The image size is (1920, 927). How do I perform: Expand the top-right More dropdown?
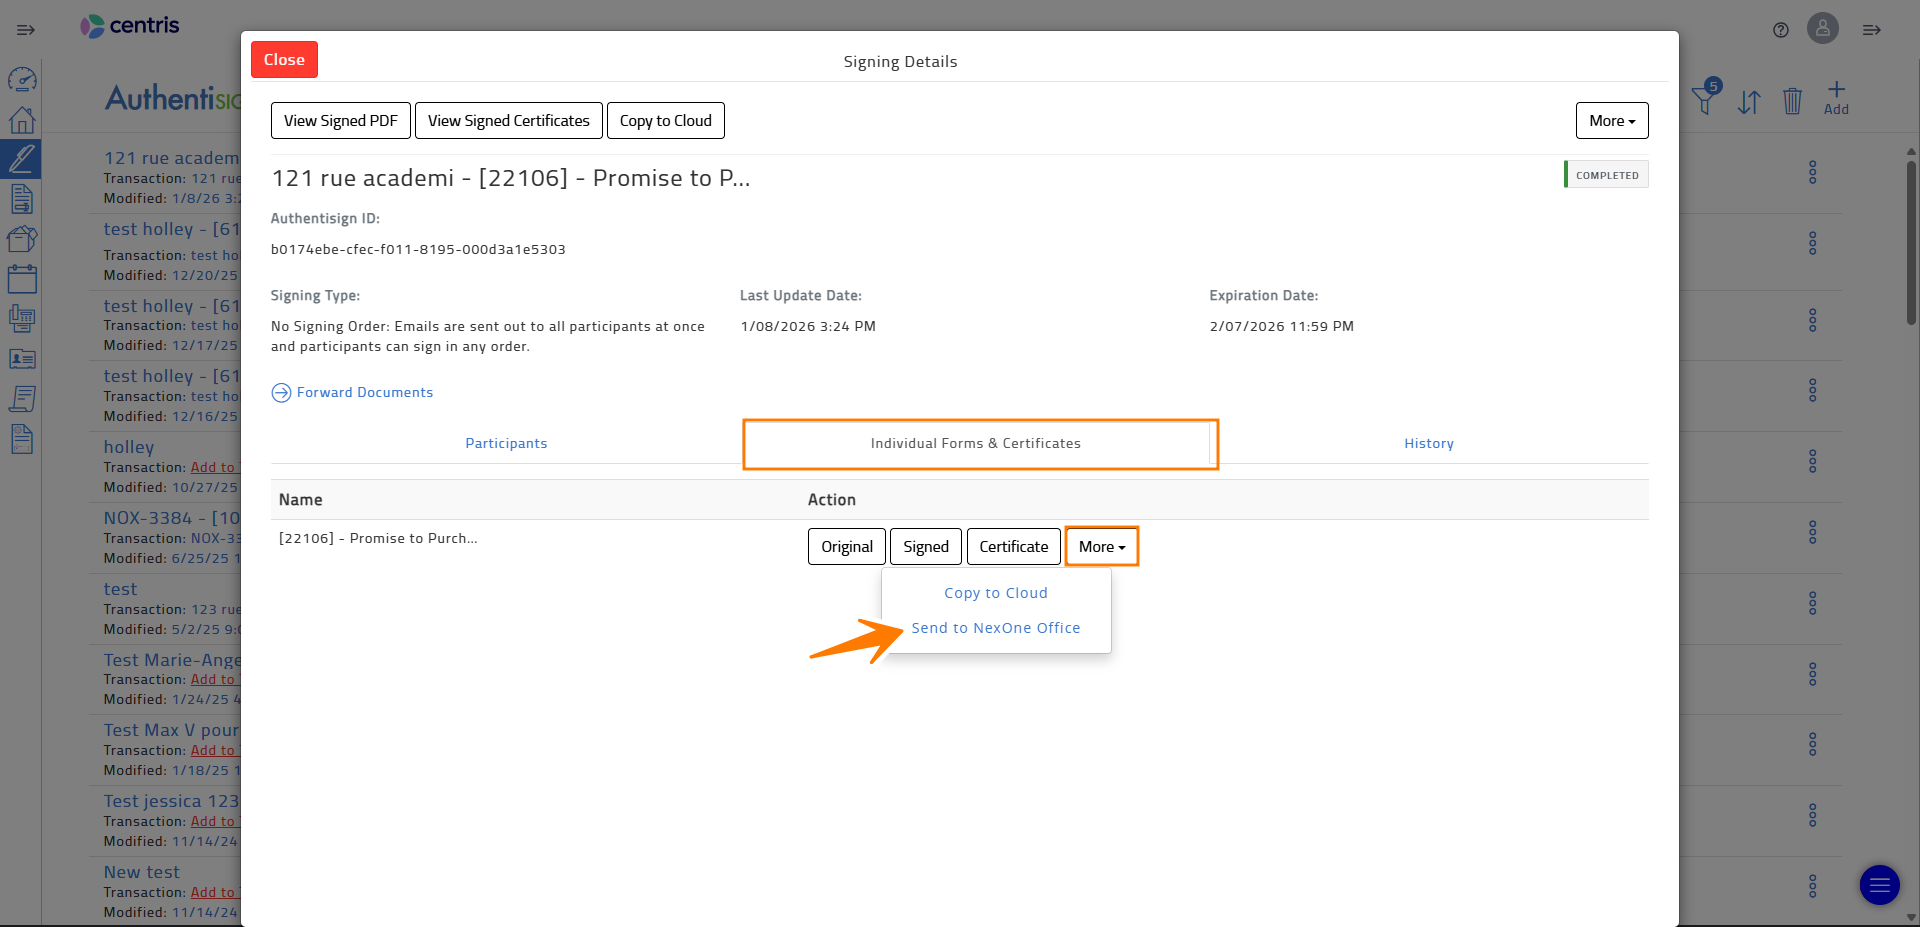pyautogui.click(x=1611, y=121)
